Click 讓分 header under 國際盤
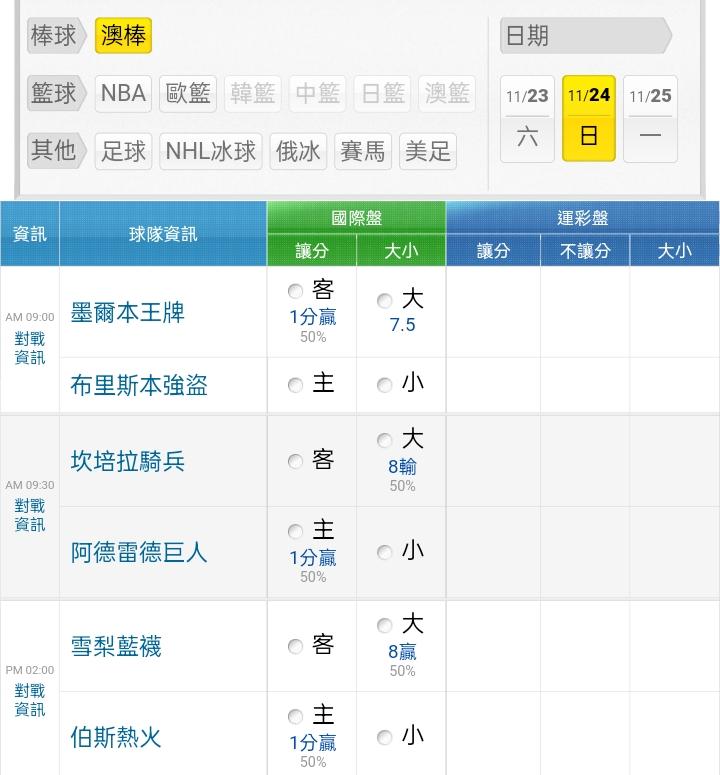Screen dimensions: 720x775 point(312,251)
